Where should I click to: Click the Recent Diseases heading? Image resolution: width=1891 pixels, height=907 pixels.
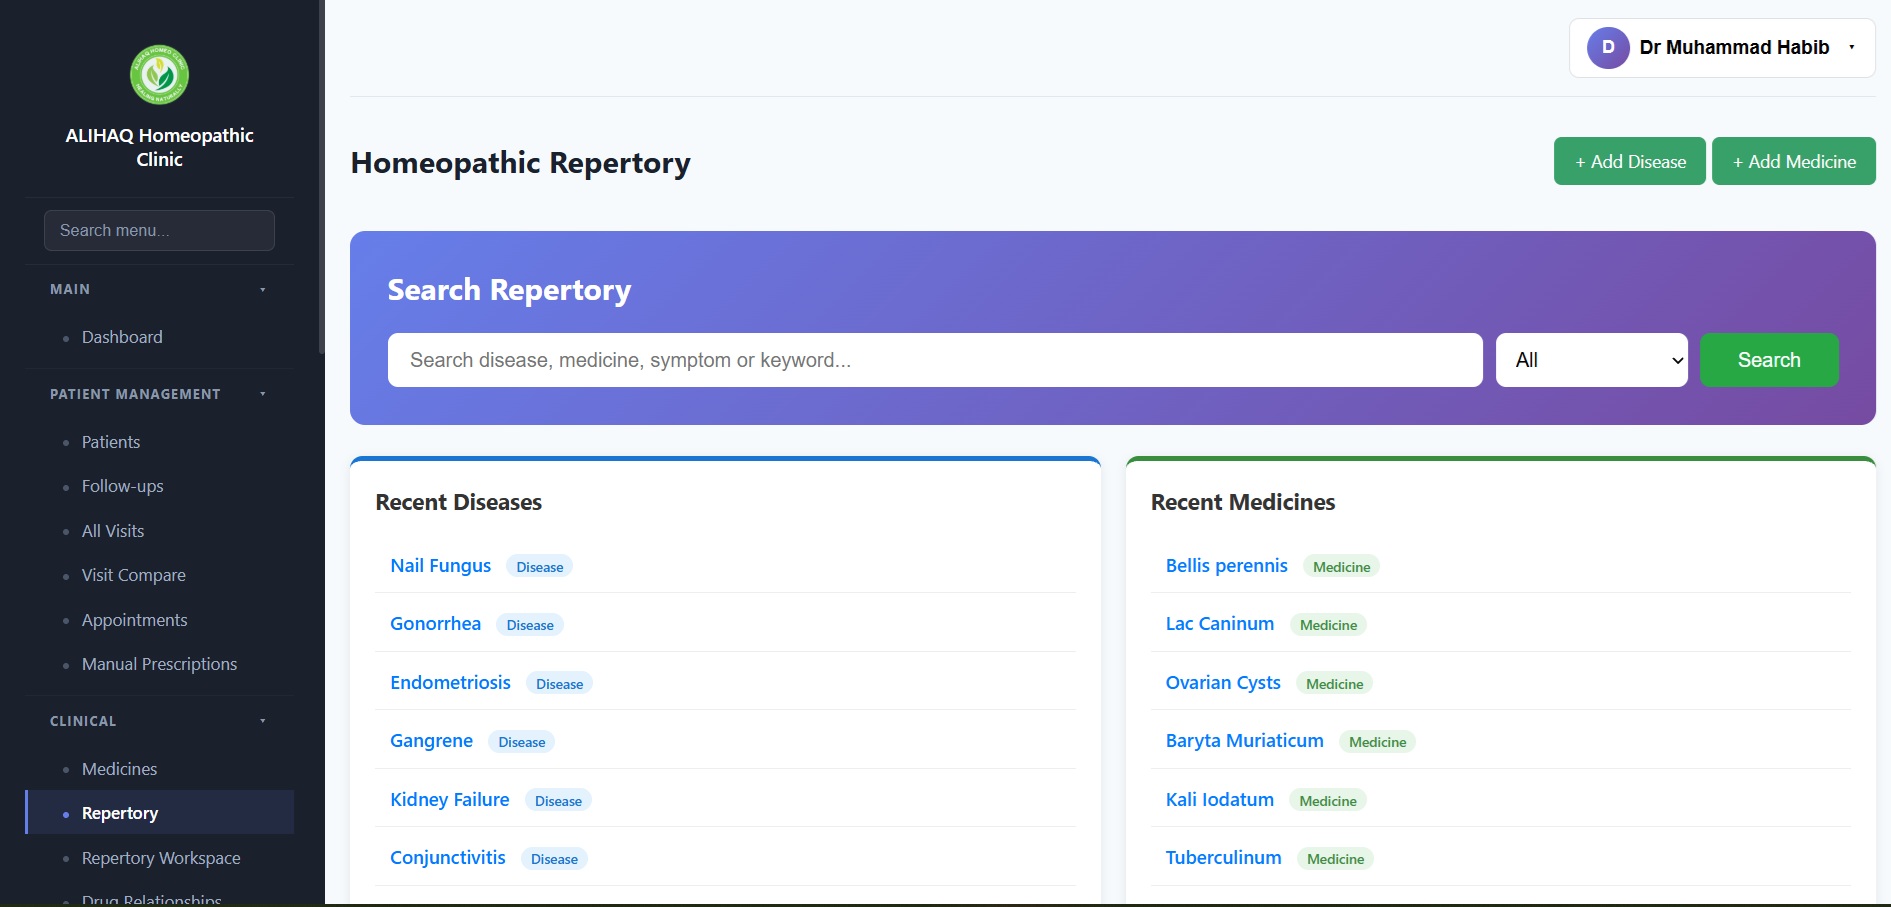point(459,502)
